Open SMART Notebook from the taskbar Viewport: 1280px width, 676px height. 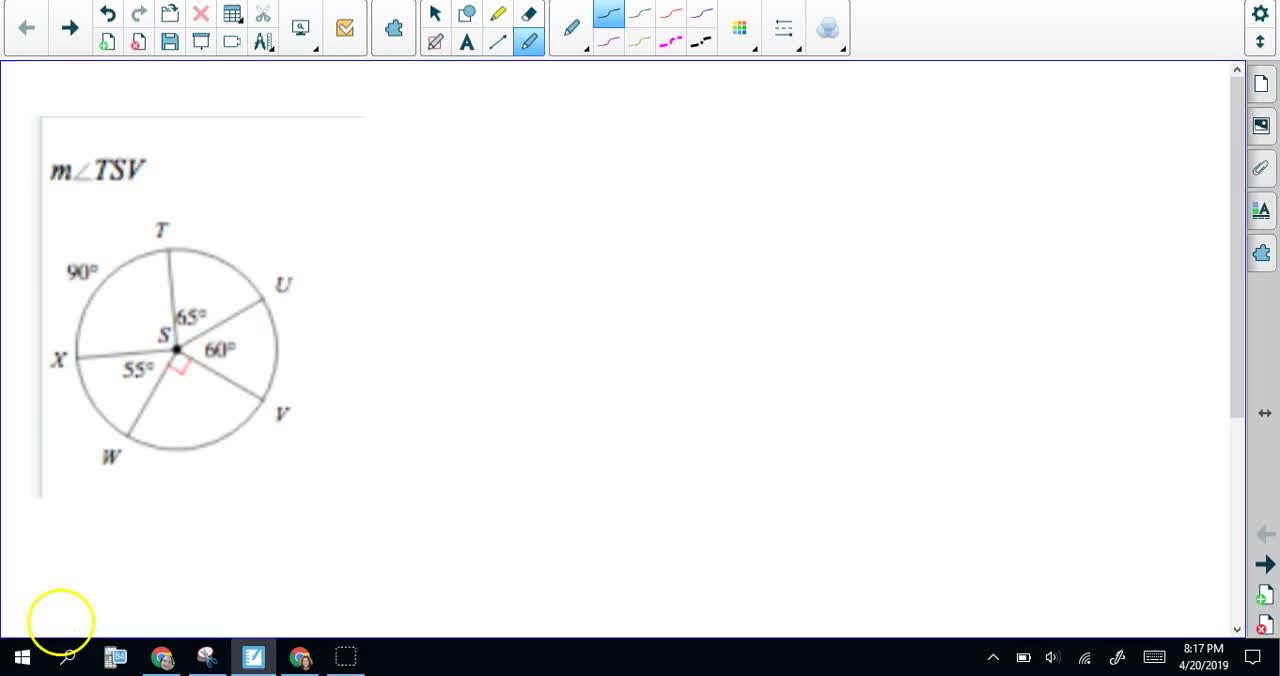tap(253, 657)
